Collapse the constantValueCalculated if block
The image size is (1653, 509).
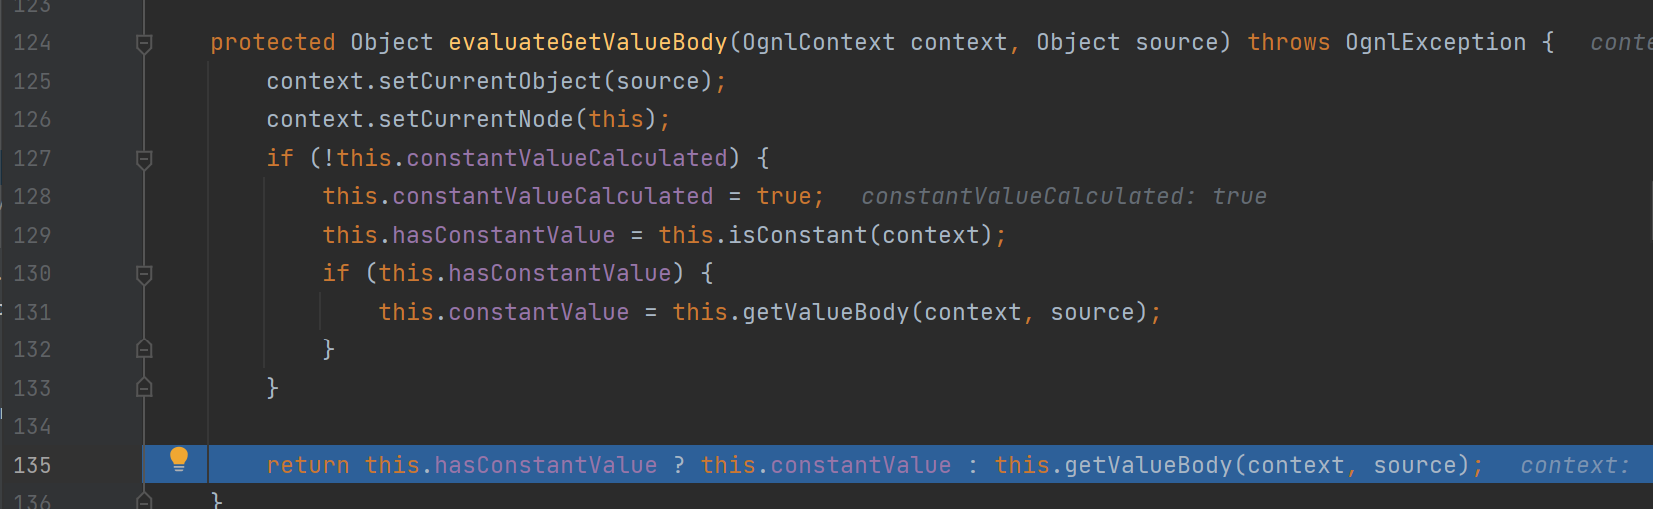pos(144,159)
